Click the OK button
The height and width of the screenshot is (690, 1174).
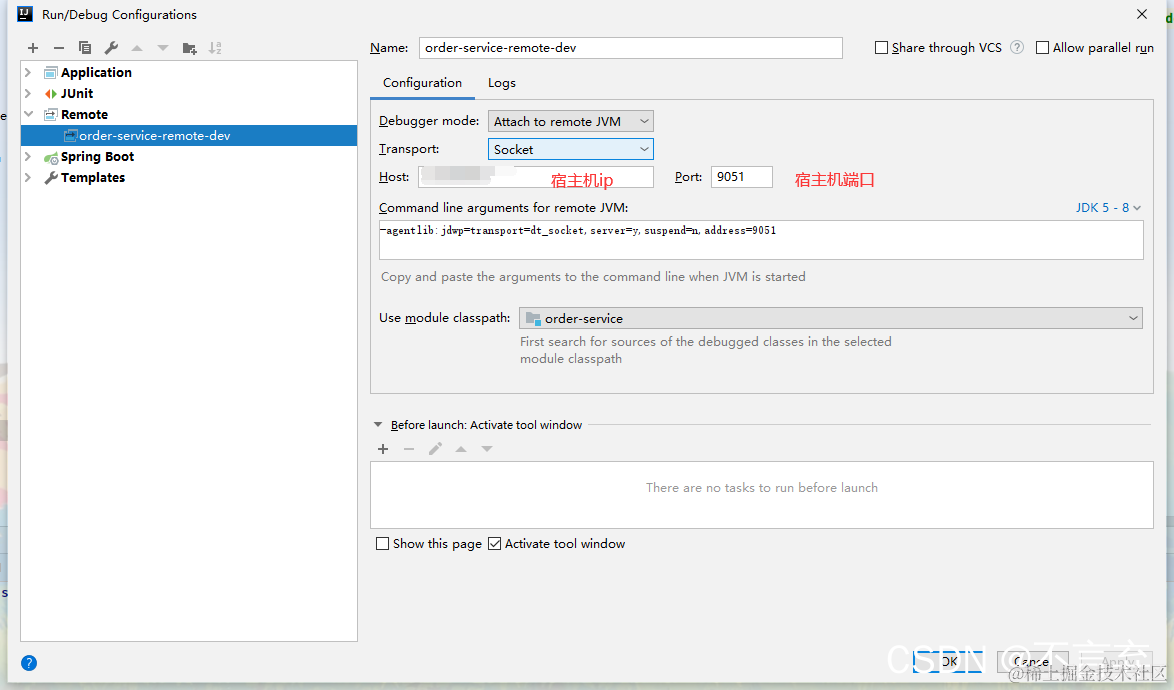(x=948, y=662)
